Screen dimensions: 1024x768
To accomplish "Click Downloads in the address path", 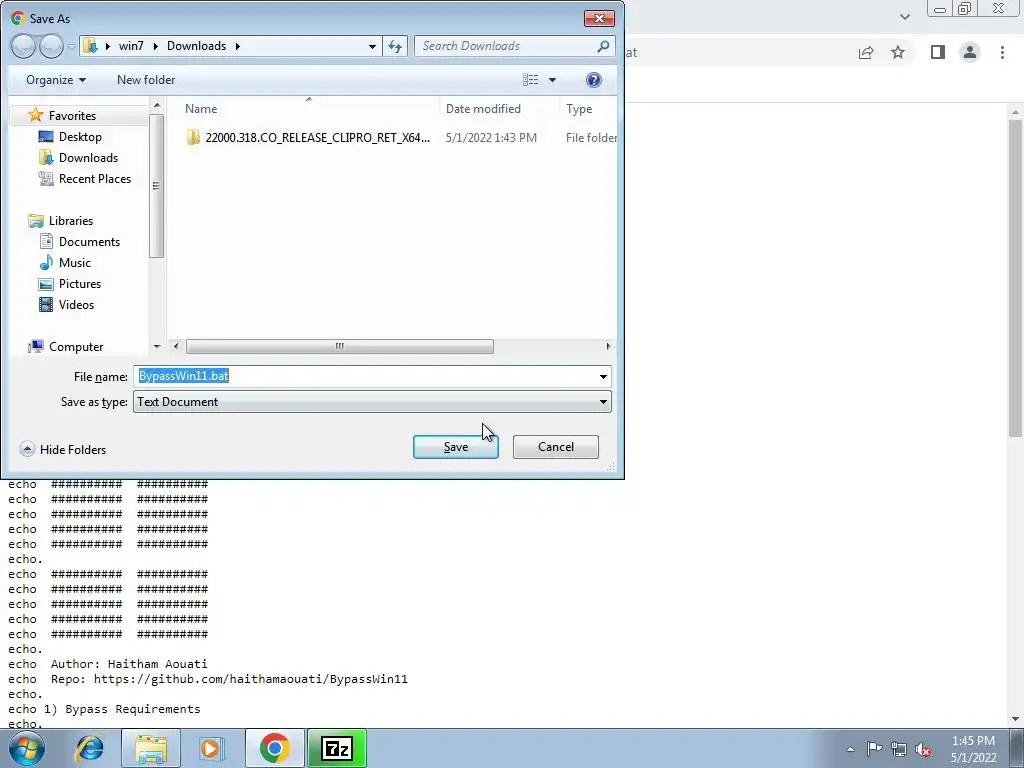I will (196, 46).
